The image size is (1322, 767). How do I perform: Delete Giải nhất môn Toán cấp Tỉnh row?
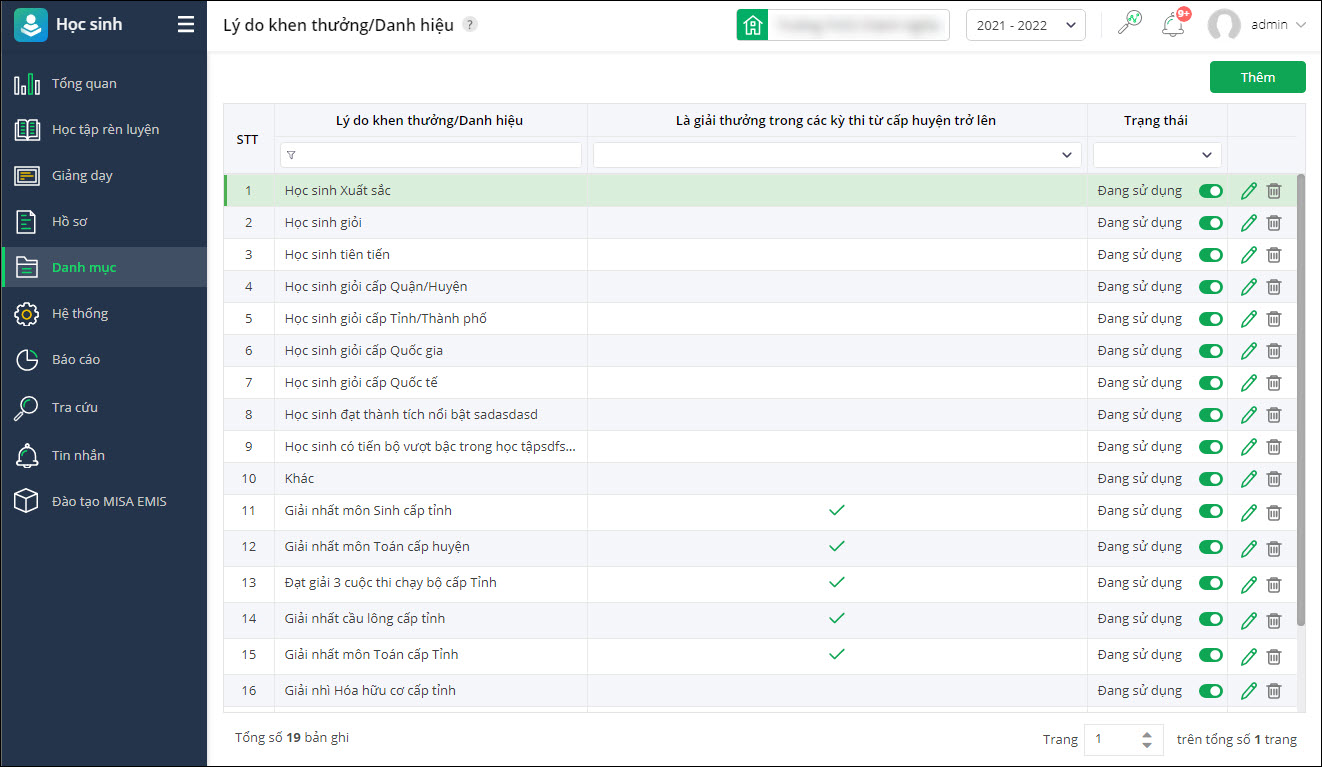1274,657
